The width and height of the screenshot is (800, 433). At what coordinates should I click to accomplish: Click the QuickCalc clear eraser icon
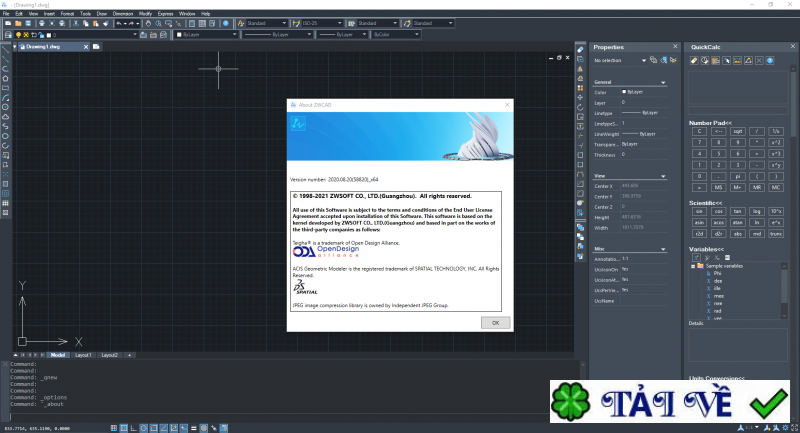694,60
